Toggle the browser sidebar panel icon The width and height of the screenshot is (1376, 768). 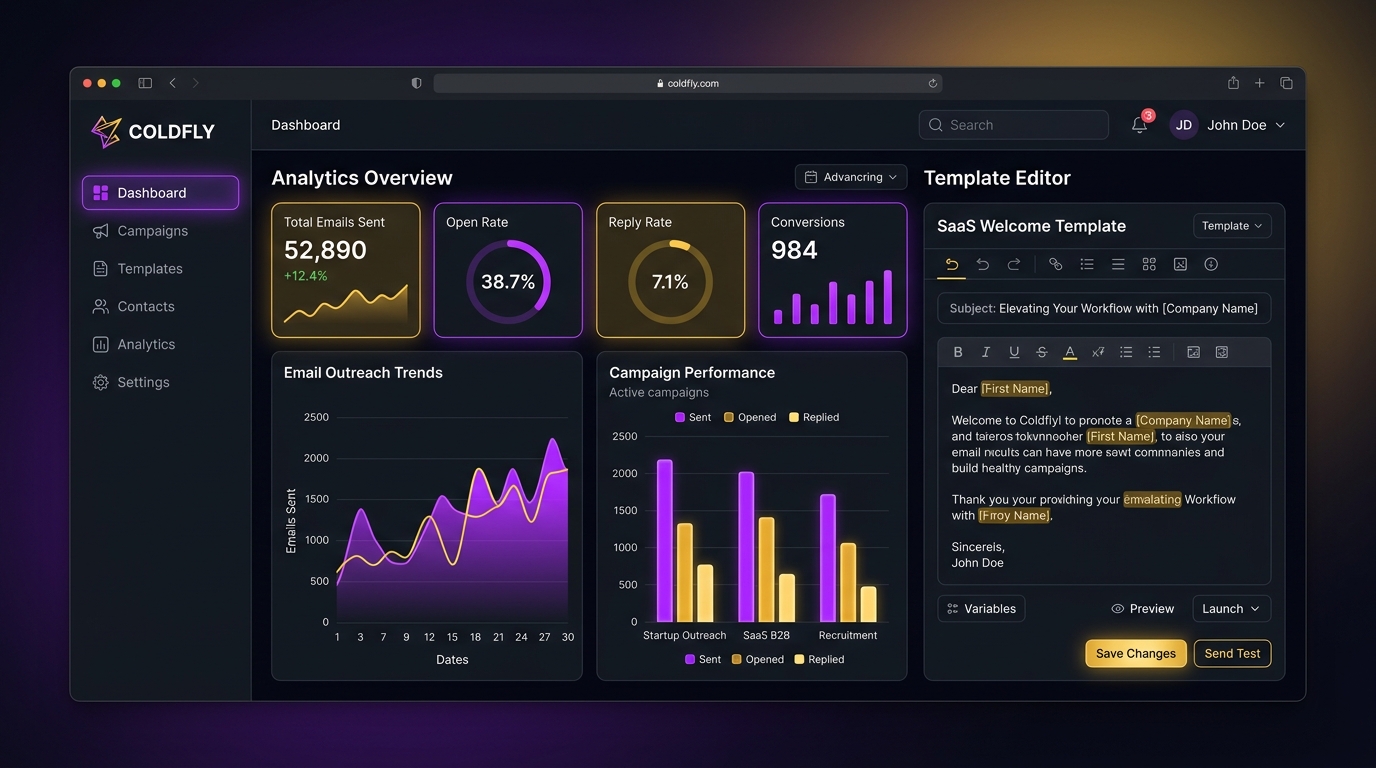click(x=145, y=83)
